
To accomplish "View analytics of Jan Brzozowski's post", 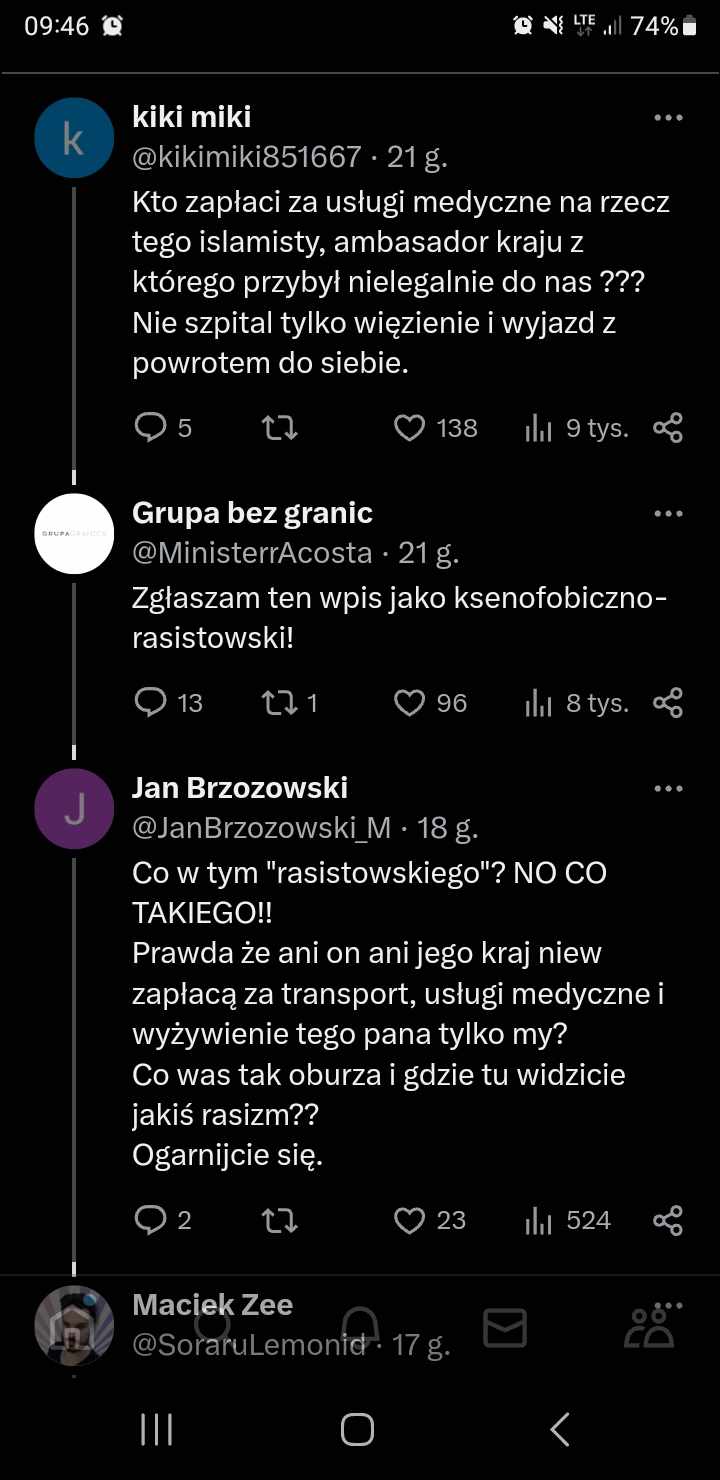I will click(x=540, y=1220).
